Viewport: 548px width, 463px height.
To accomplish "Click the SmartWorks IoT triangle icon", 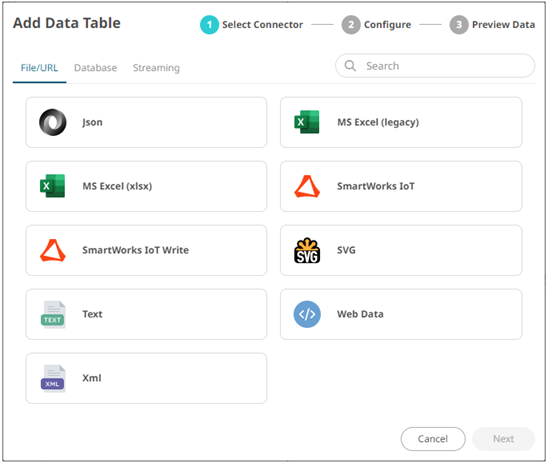I will [x=307, y=186].
